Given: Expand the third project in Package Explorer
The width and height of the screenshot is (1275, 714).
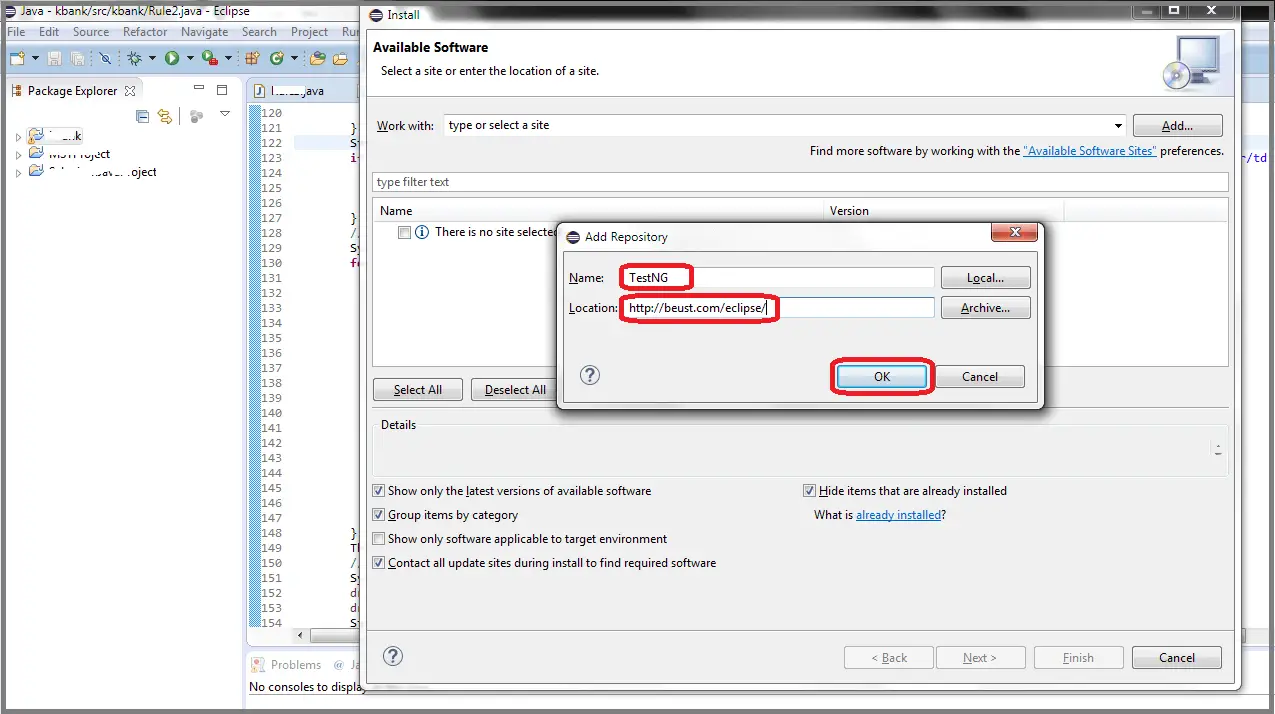Looking at the screenshot, I should tap(18, 173).
